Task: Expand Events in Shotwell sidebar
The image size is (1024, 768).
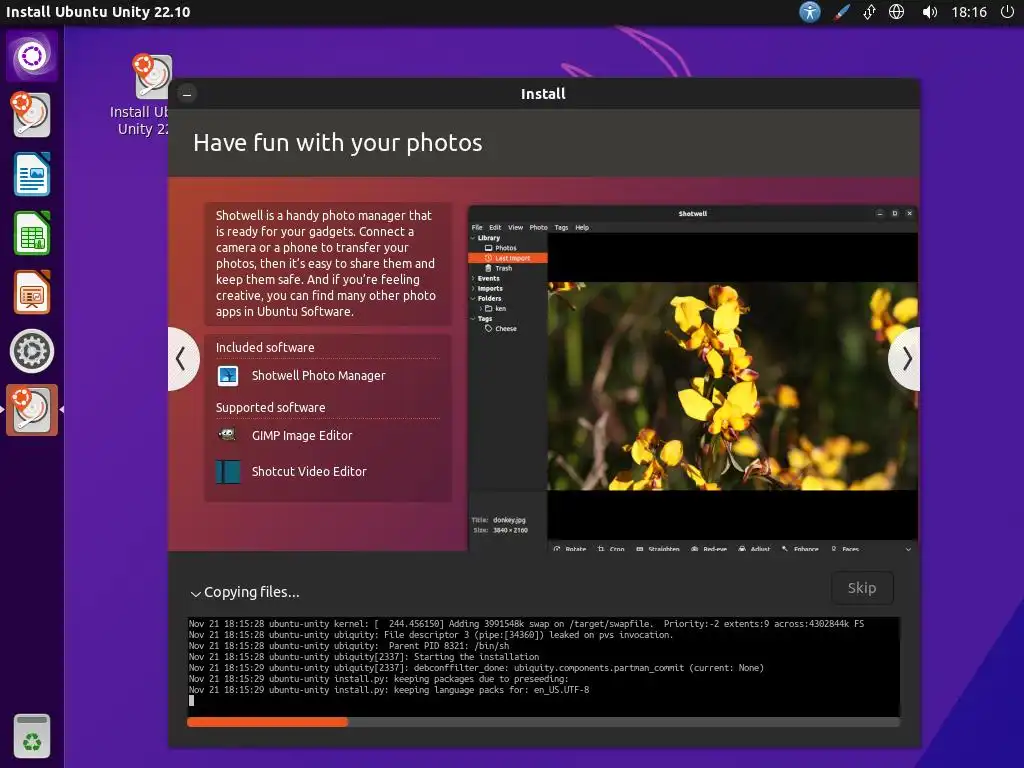Action: click(x=473, y=278)
